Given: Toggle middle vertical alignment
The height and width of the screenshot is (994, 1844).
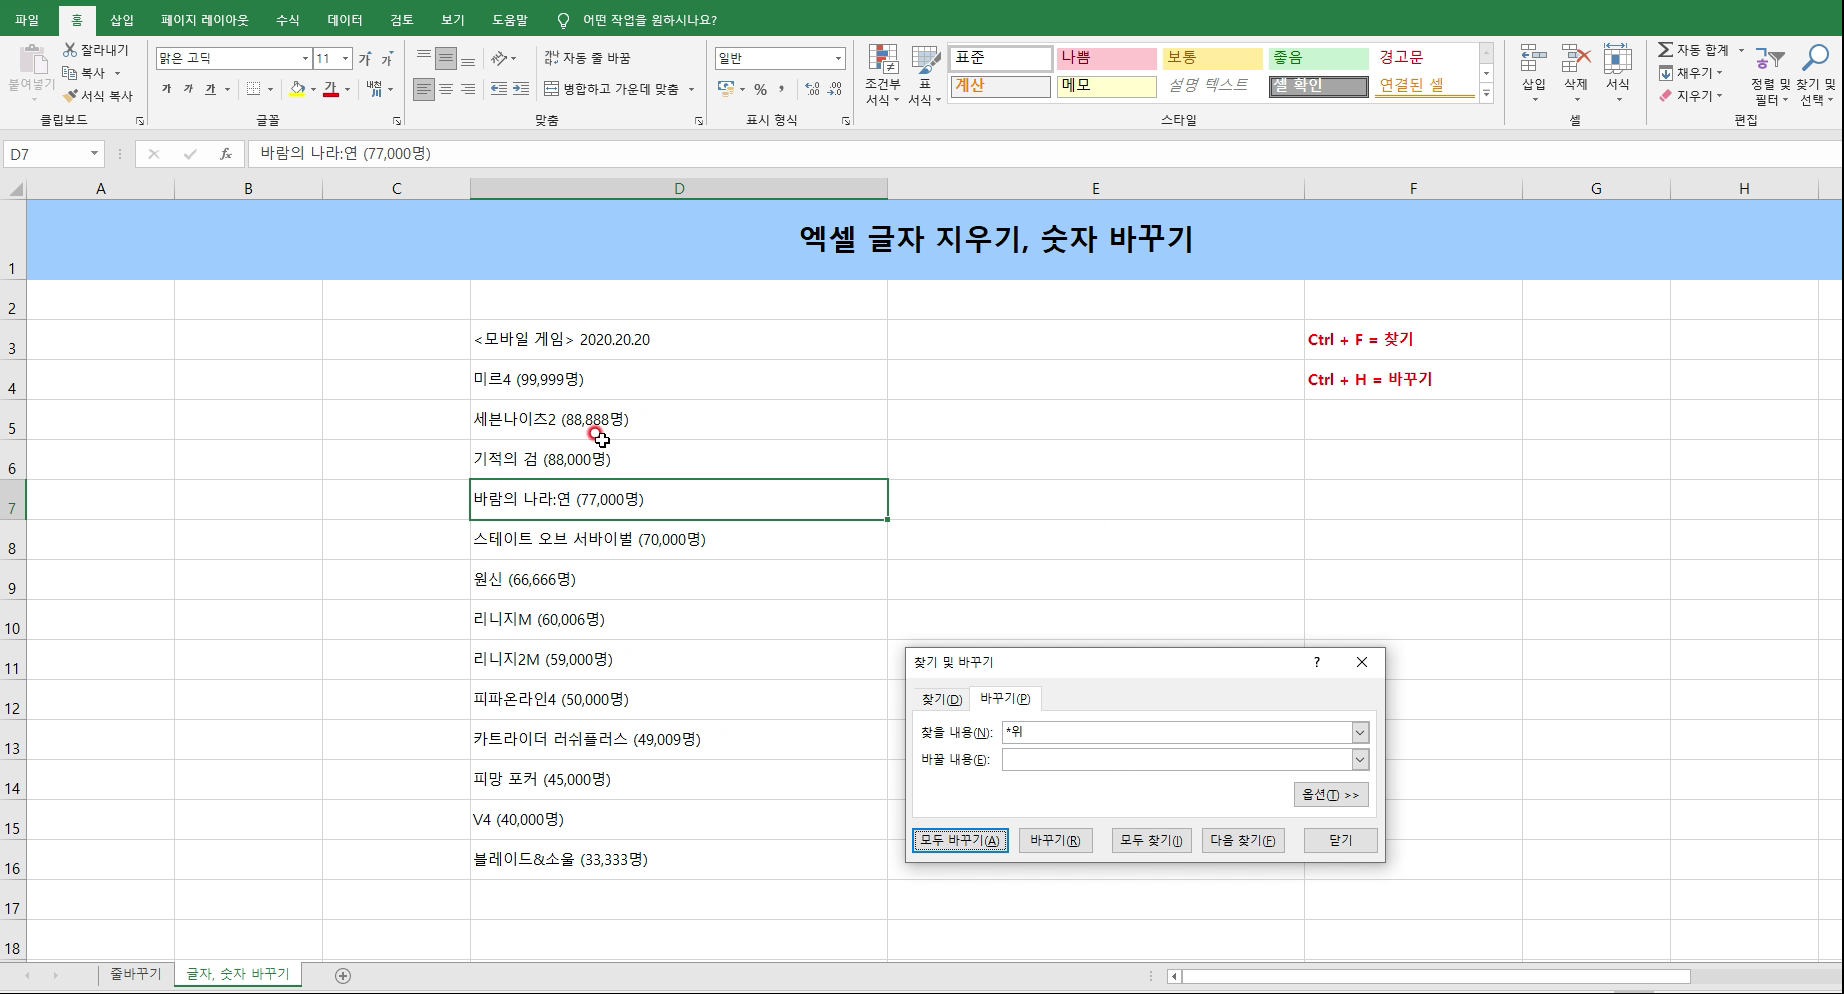Looking at the screenshot, I should (446, 58).
